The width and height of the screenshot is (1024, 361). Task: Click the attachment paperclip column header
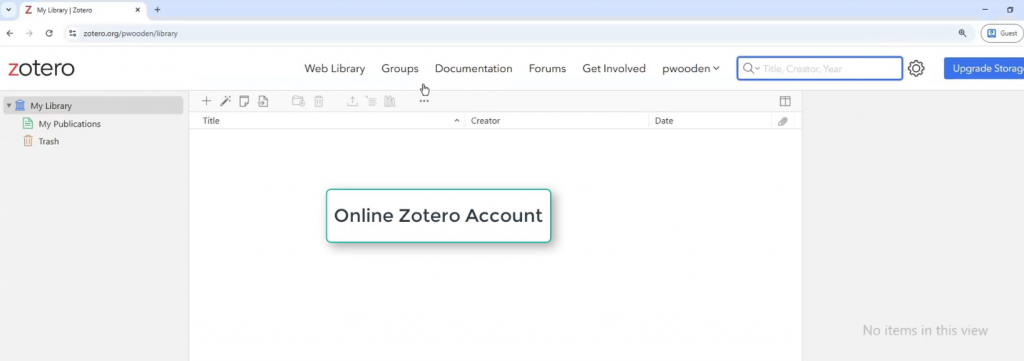click(782, 121)
